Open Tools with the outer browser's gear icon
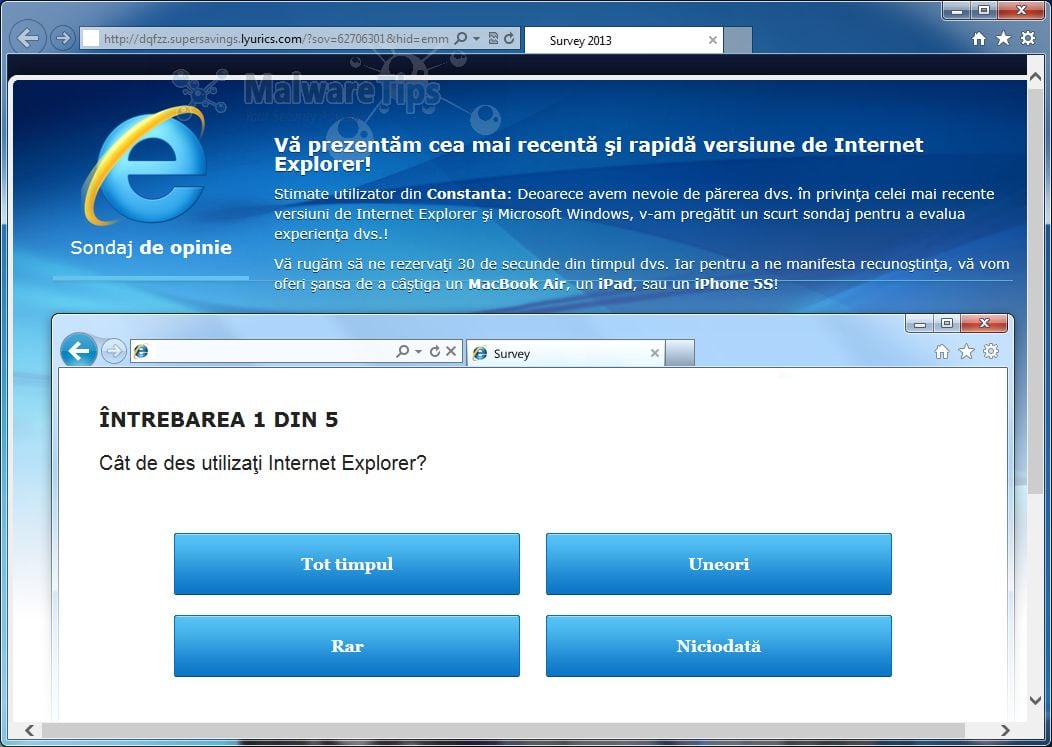1052x747 pixels. point(1028,38)
